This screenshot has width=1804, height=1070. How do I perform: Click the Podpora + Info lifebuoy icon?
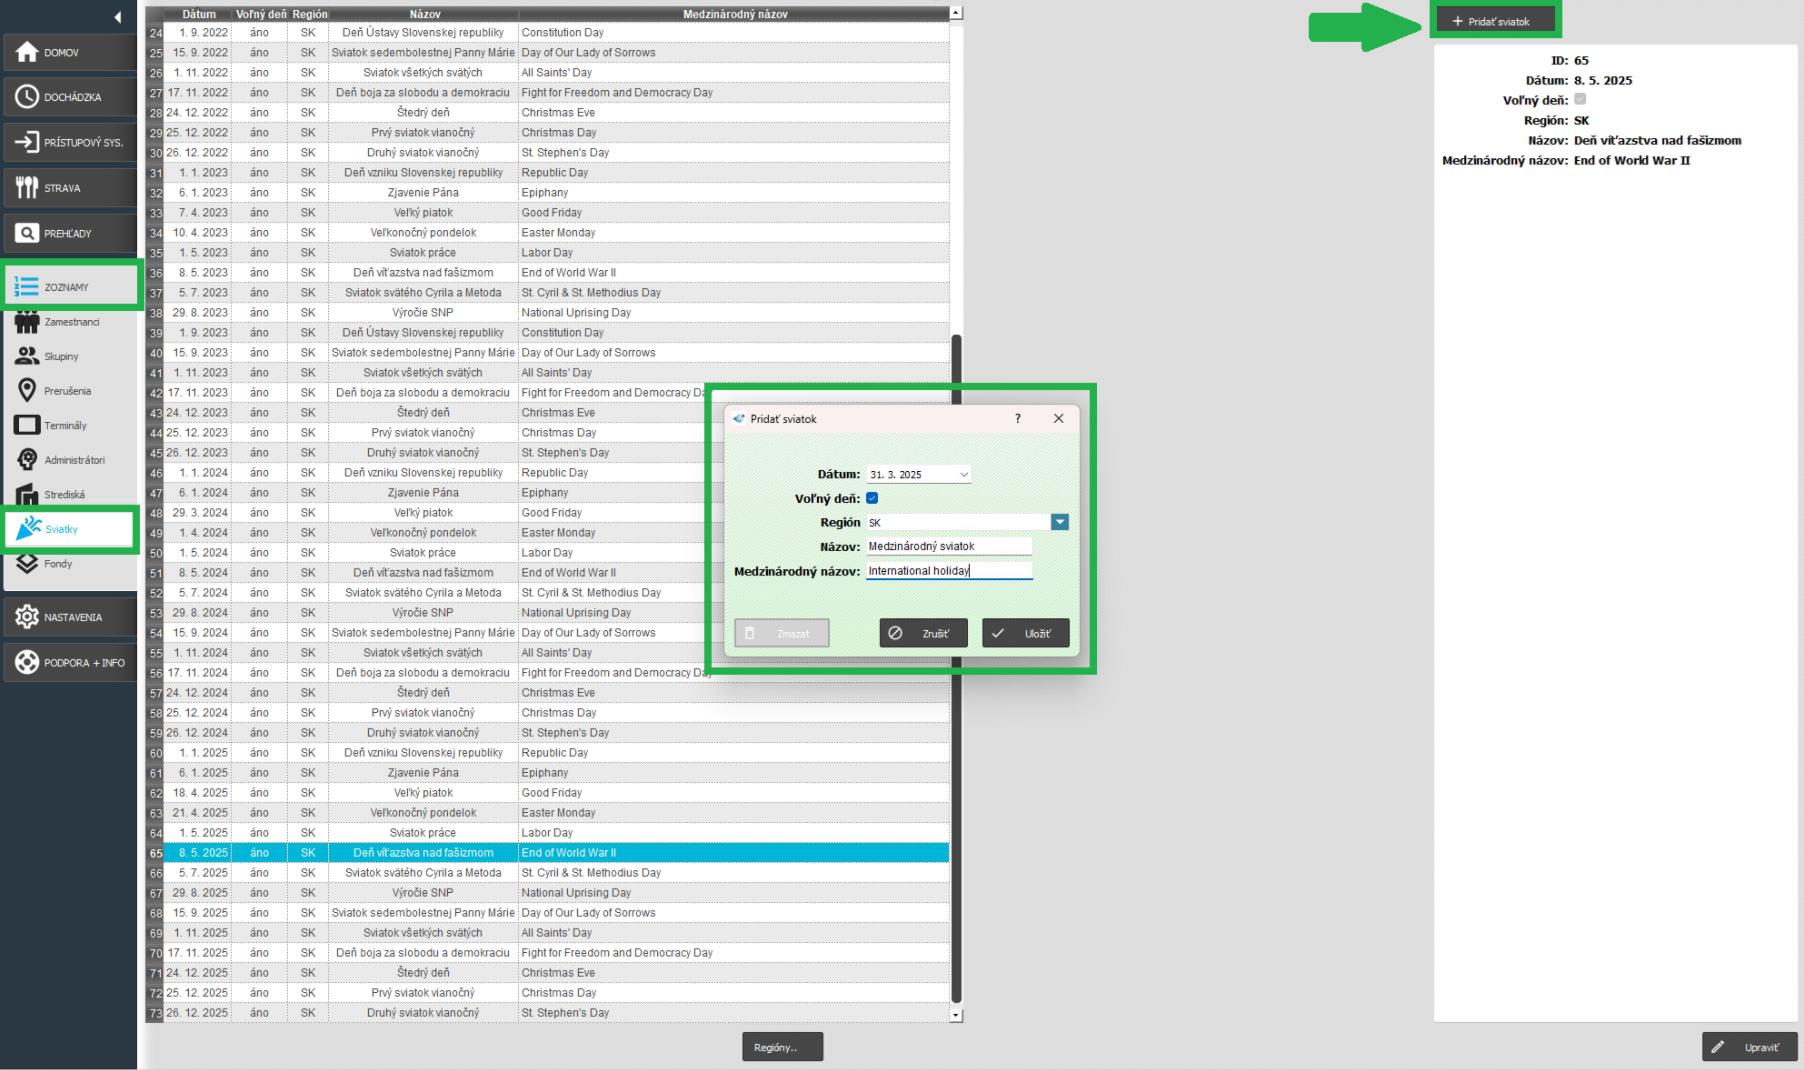pyautogui.click(x=27, y=662)
